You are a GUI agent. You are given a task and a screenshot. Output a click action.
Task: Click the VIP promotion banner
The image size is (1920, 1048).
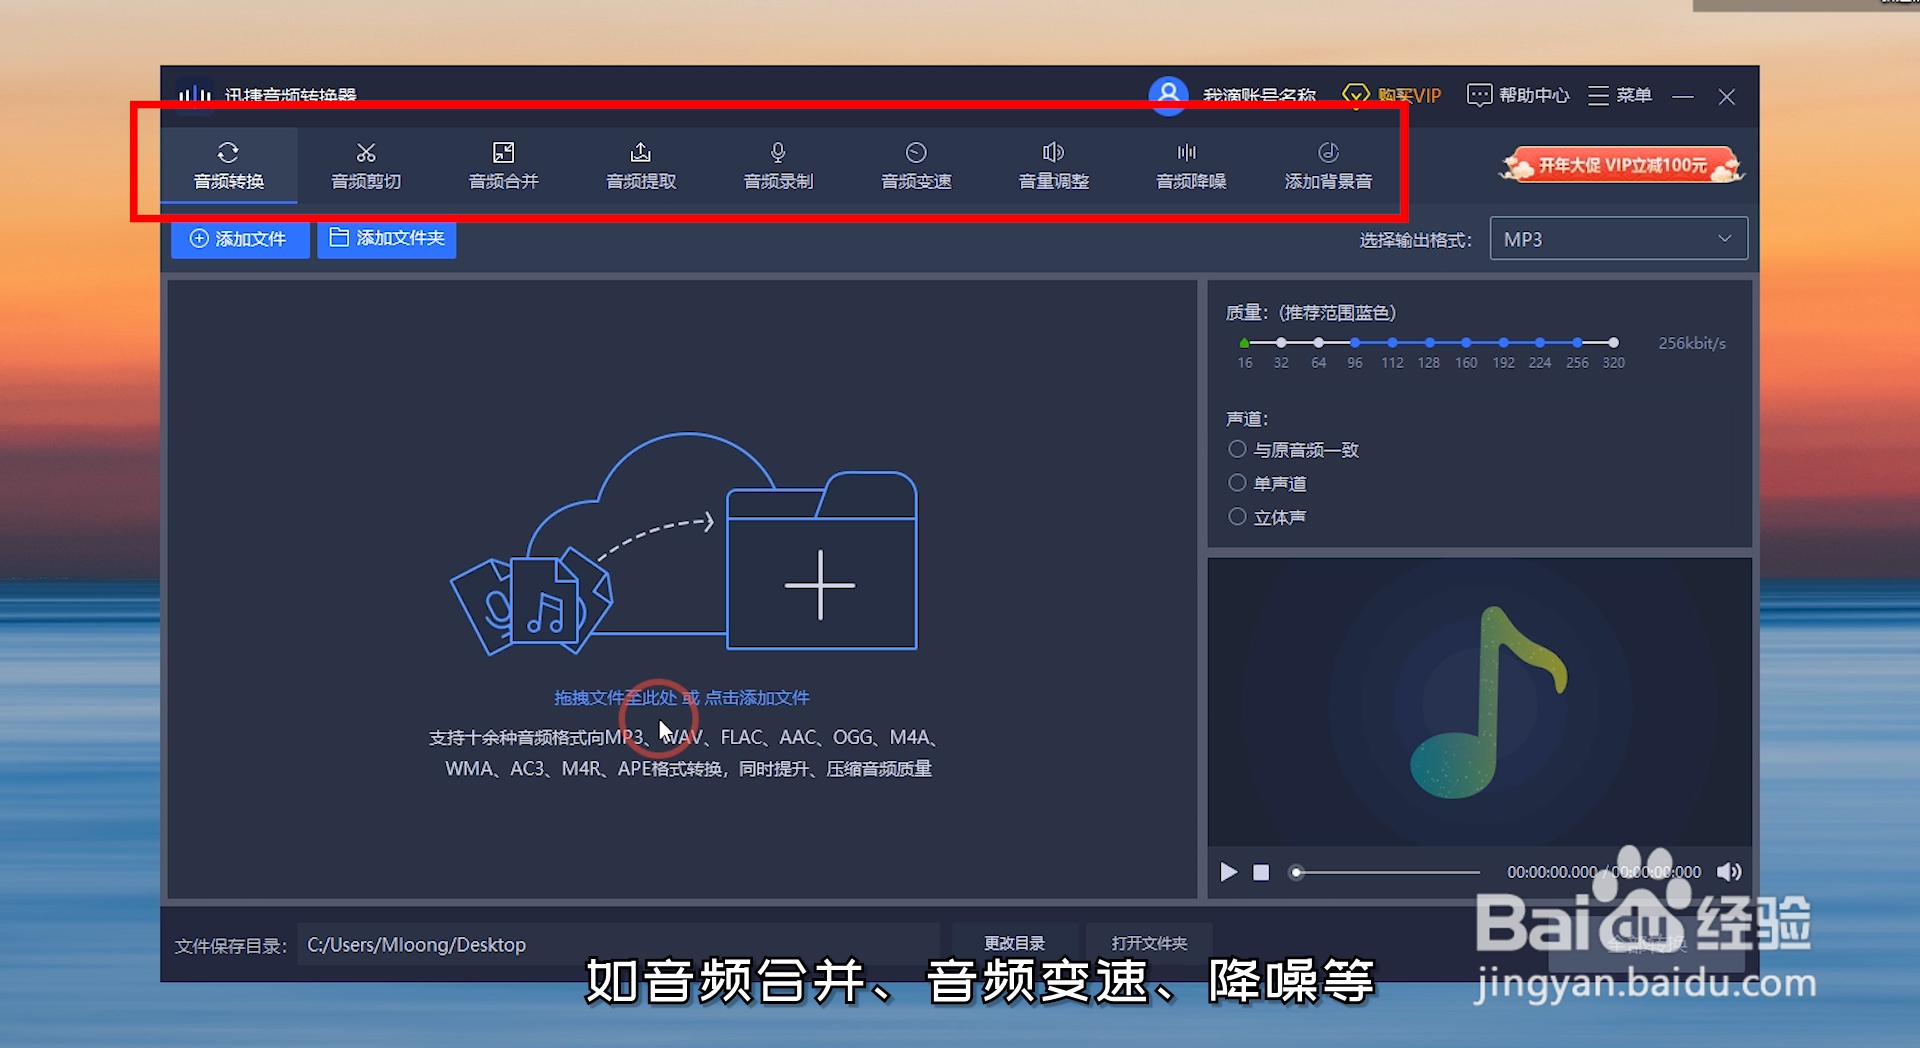pos(1621,165)
